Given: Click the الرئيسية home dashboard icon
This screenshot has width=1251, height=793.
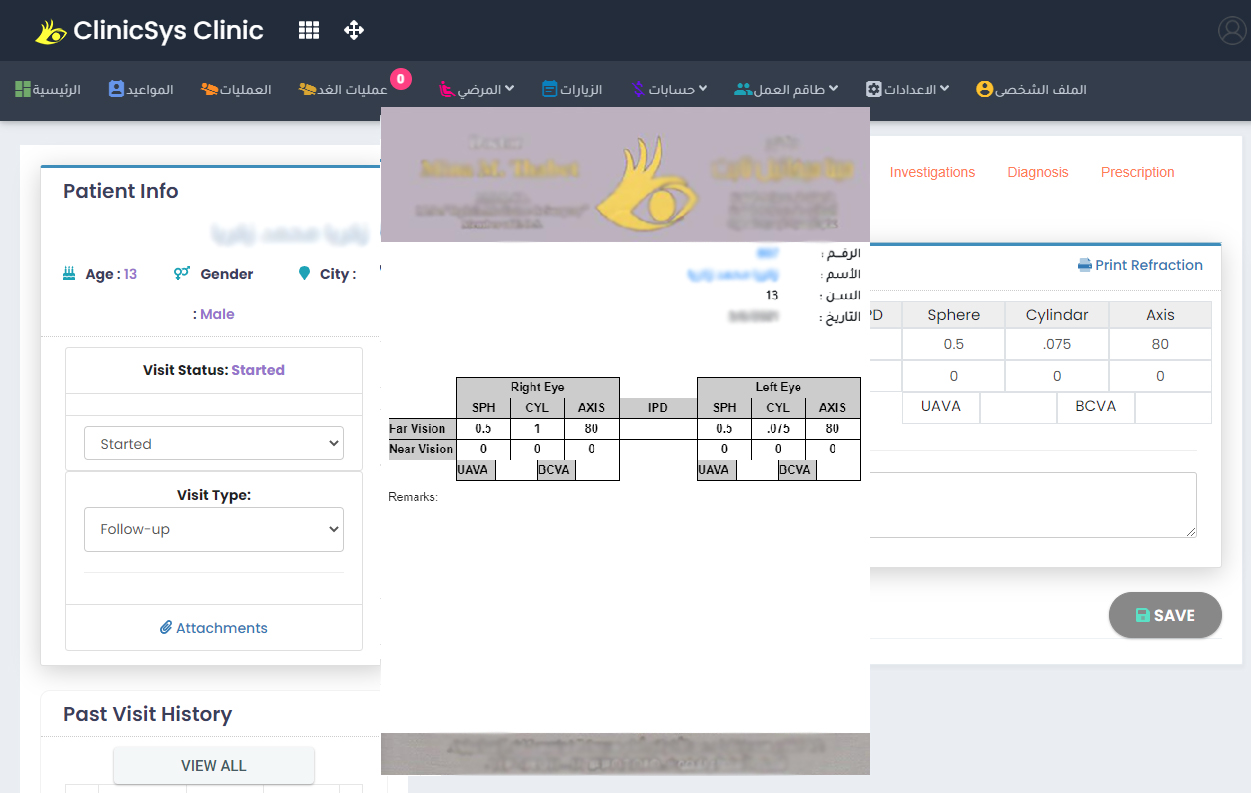Looking at the screenshot, I should pos(23,89).
